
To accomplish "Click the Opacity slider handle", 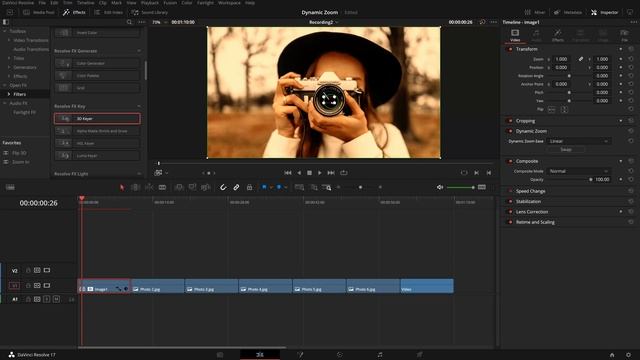I will coord(590,180).
